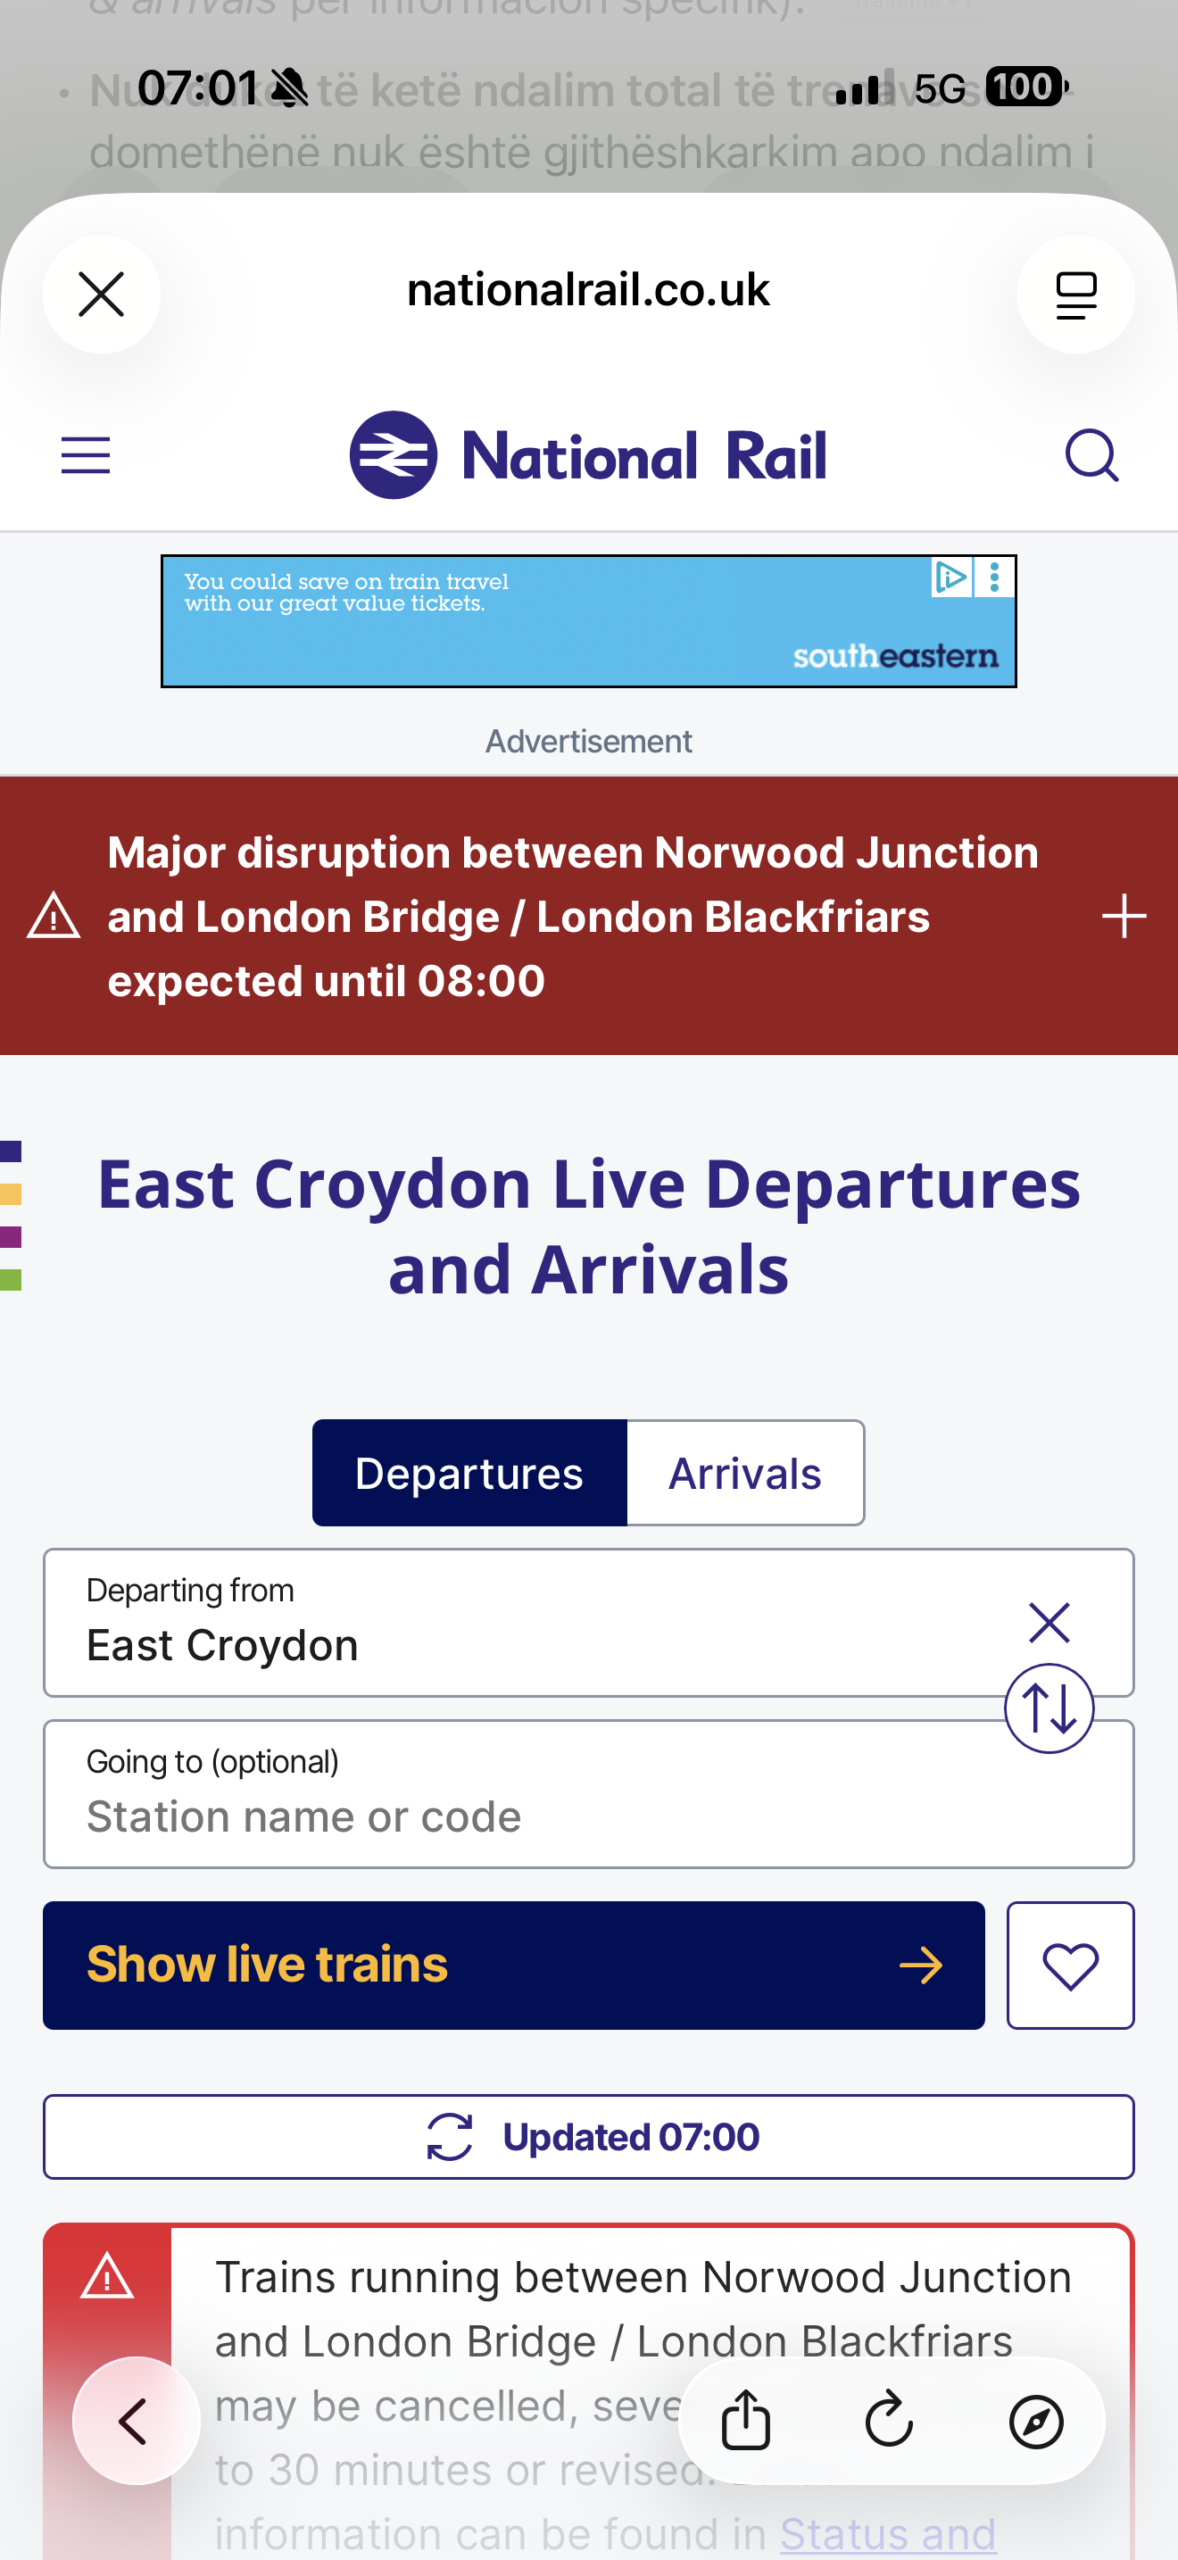Switch to the Arrivals tab
Viewport: 1178px width, 2560px height.
745,1473
